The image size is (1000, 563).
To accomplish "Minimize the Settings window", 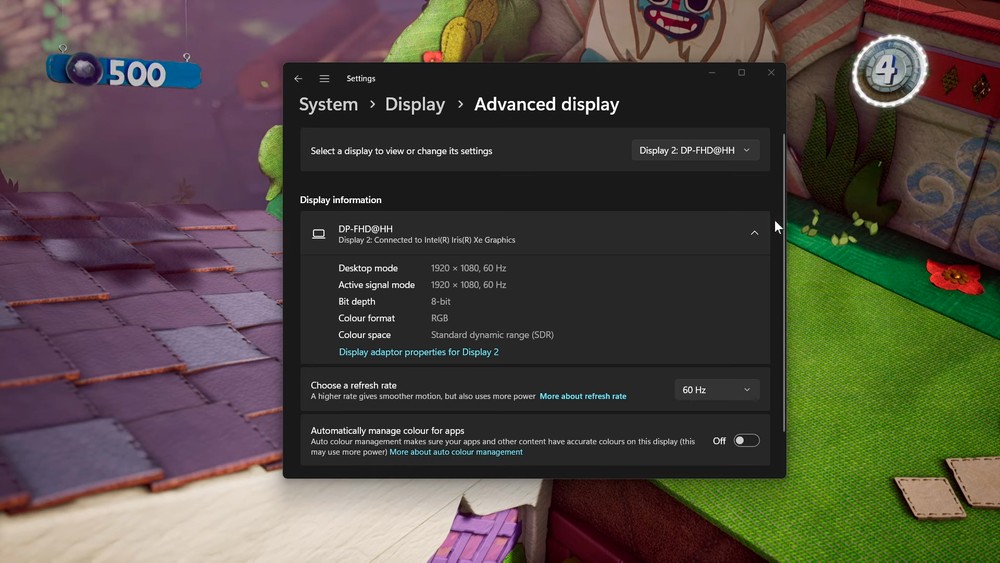I will point(711,73).
